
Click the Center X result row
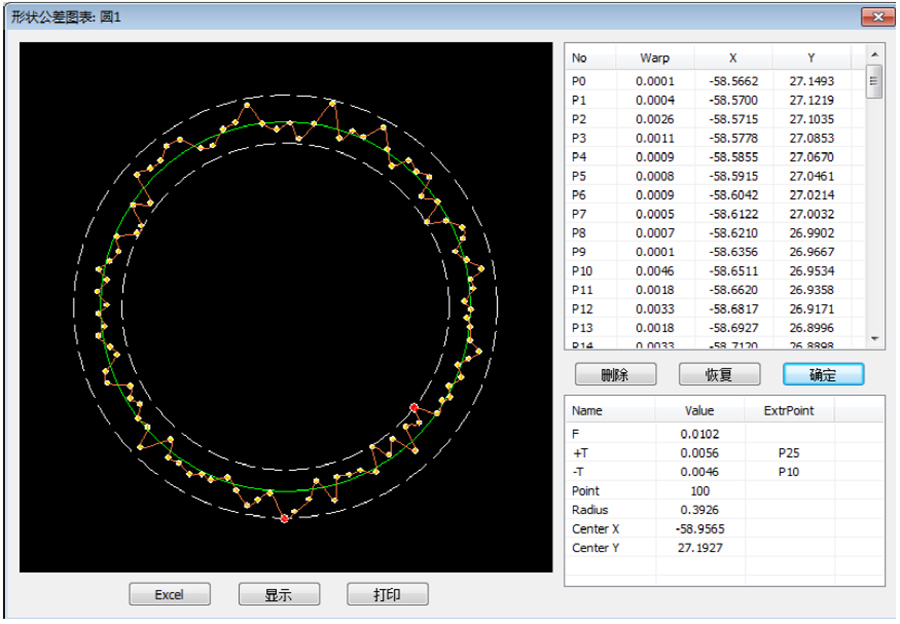tap(700, 529)
